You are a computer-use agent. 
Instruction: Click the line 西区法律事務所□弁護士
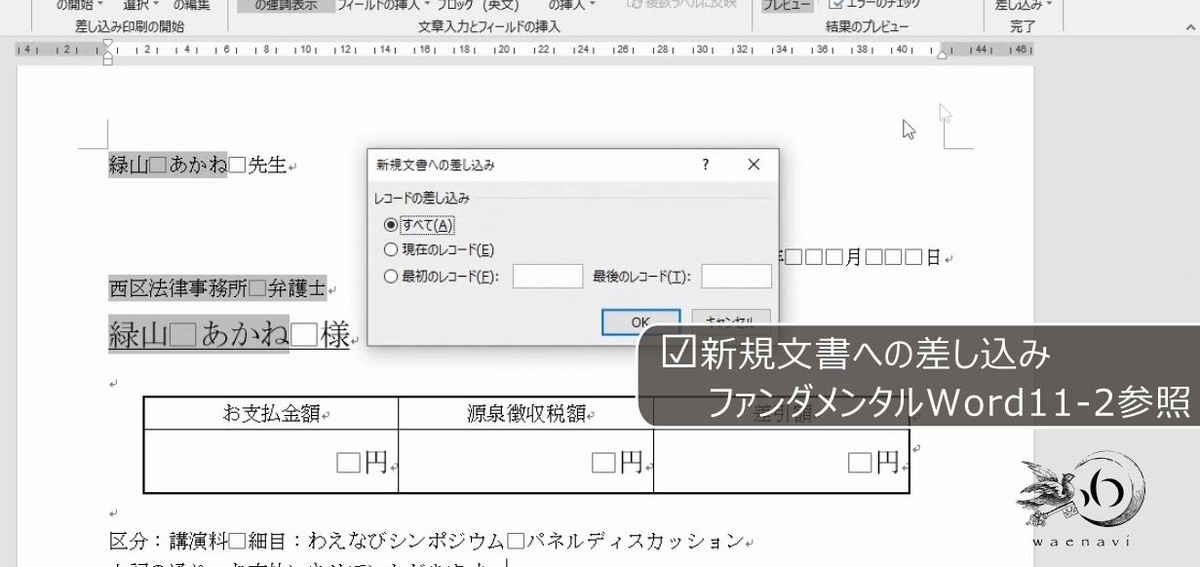coord(218,289)
